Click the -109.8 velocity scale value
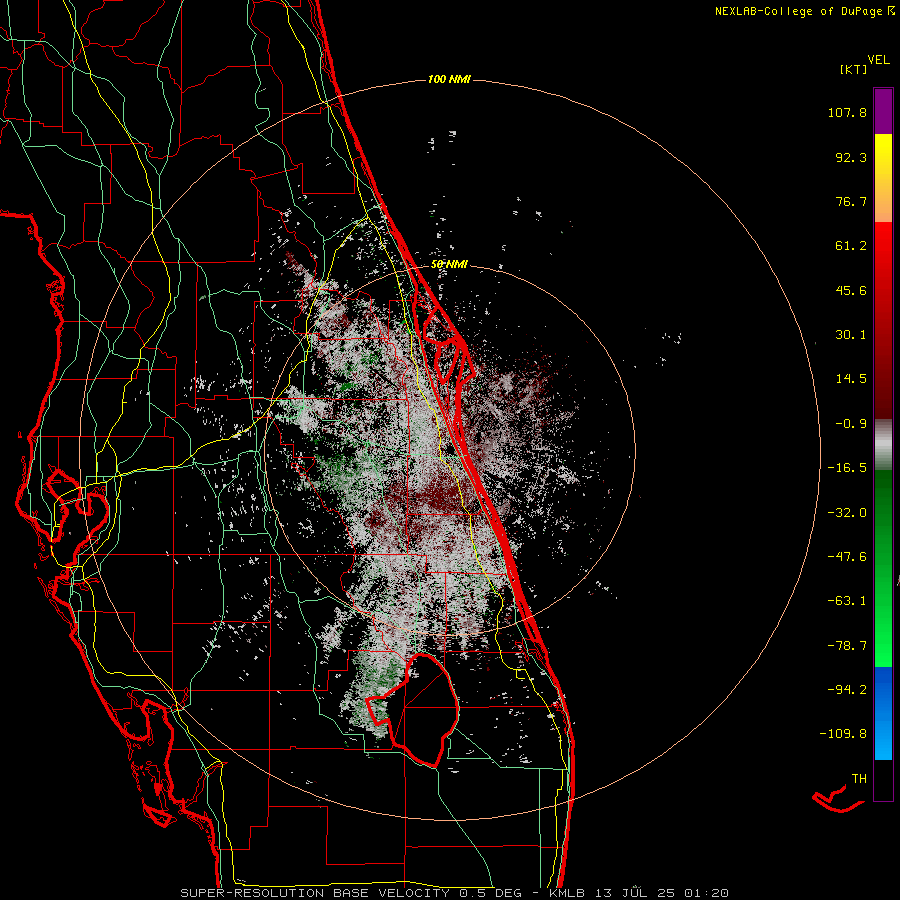 (843, 734)
